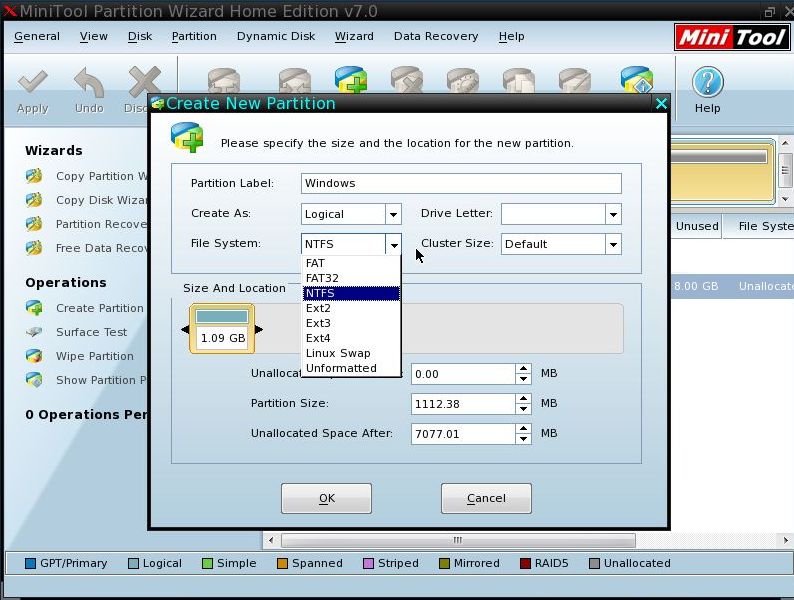The height and width of the screenshot is (600, 794).
Task: Choose Ext3 file system option
Action: (351, 323)
